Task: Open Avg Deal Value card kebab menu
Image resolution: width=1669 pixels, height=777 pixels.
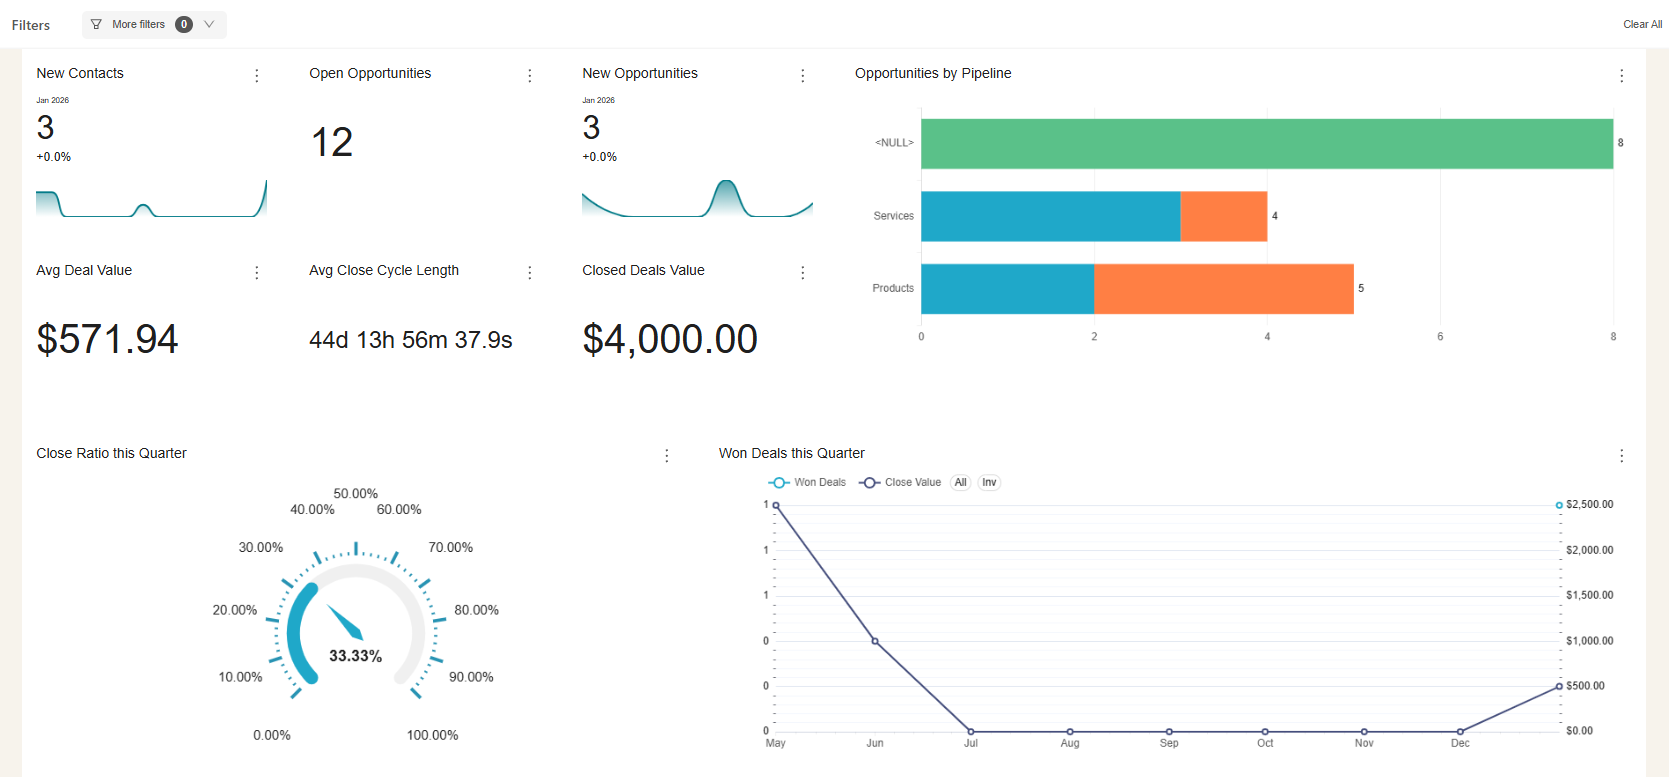Action: 257,273
